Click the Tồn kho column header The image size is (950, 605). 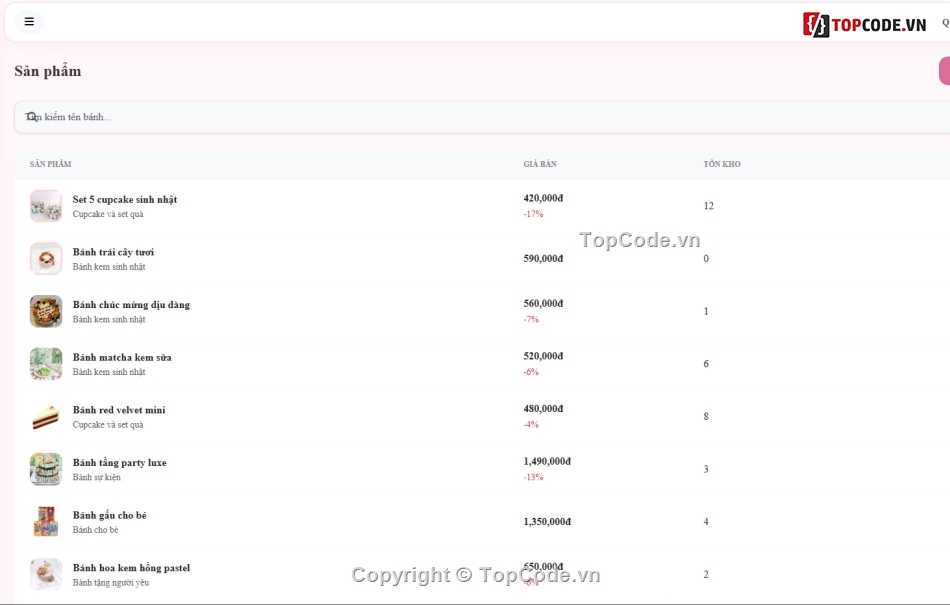(x=722, y=164)
